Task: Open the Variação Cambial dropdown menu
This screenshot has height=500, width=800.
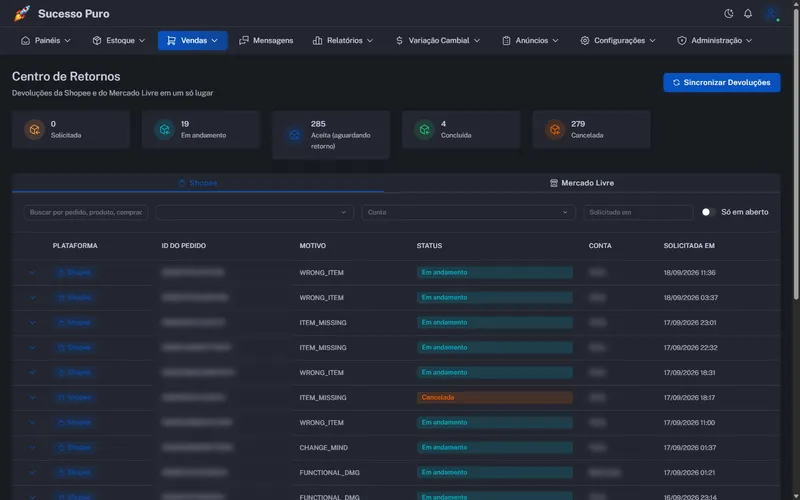Action: [438, 40]
